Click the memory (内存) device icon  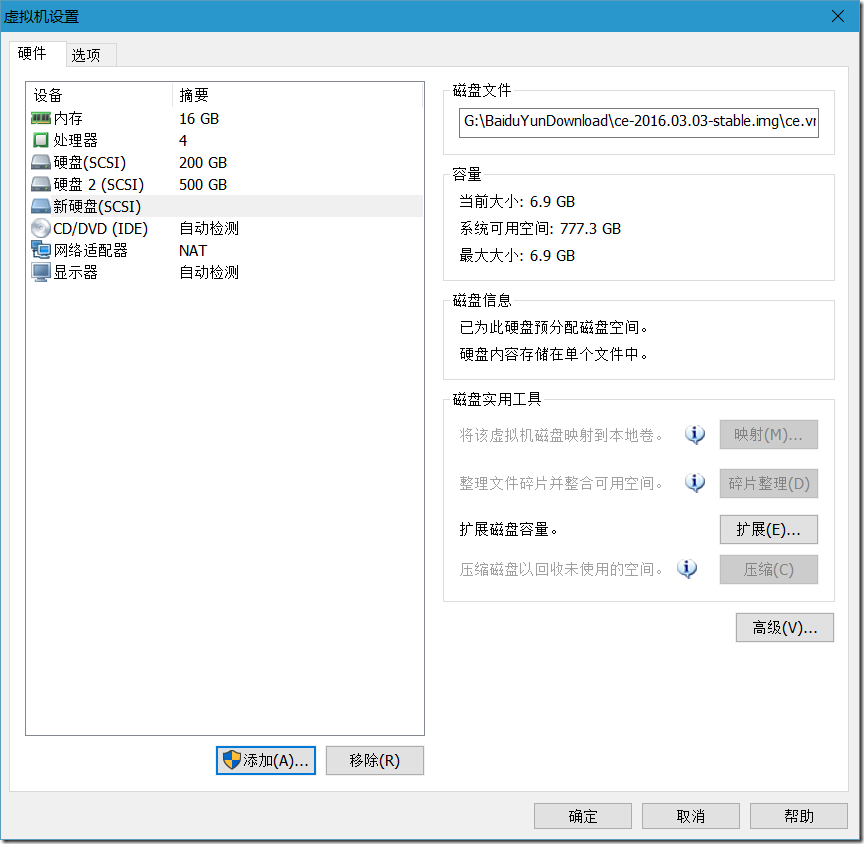pos(41,118)
